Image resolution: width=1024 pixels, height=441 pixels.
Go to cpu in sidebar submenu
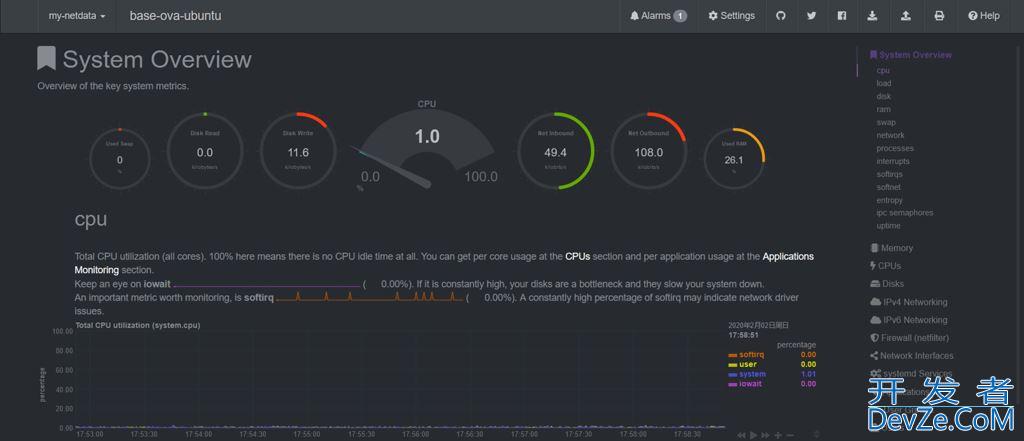[x=883, y=71]
